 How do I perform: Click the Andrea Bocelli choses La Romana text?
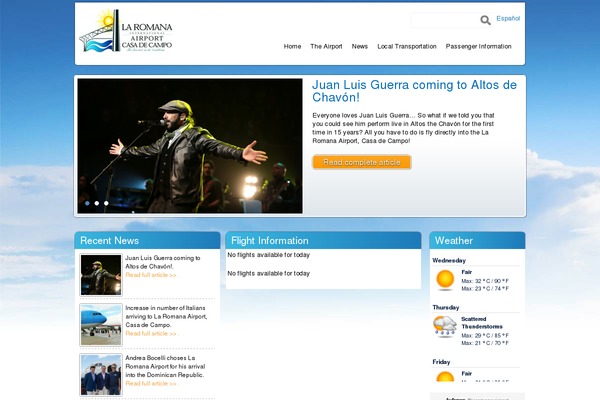point(165,366)
